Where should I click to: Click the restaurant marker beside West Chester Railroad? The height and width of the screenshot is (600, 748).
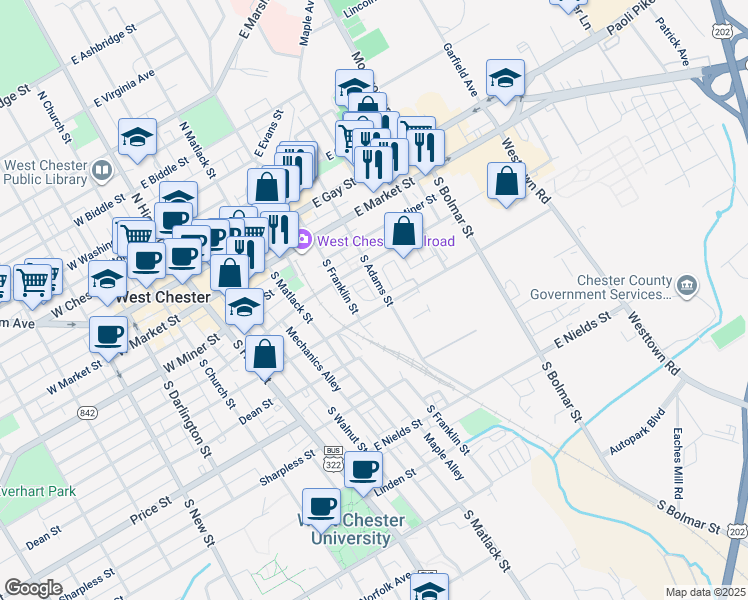coord(280,232)
